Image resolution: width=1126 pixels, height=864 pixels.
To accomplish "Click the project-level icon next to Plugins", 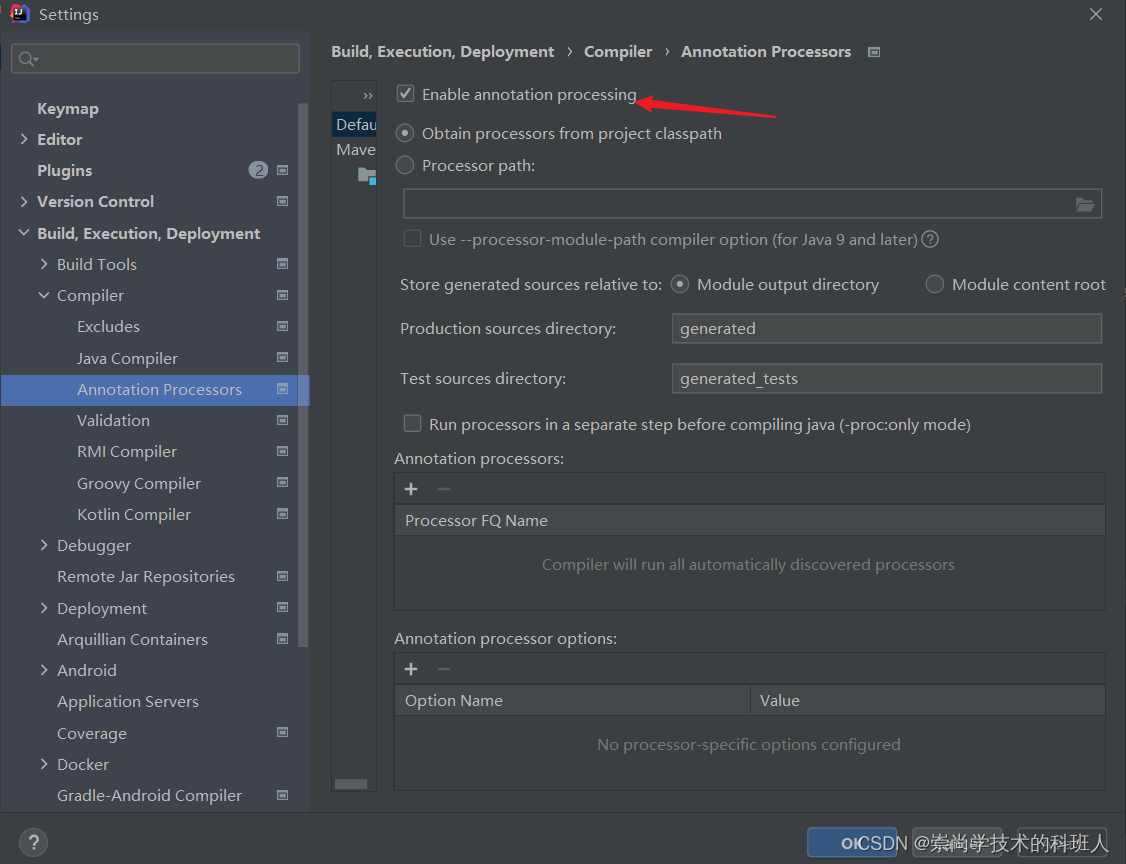I will point(282,170).
